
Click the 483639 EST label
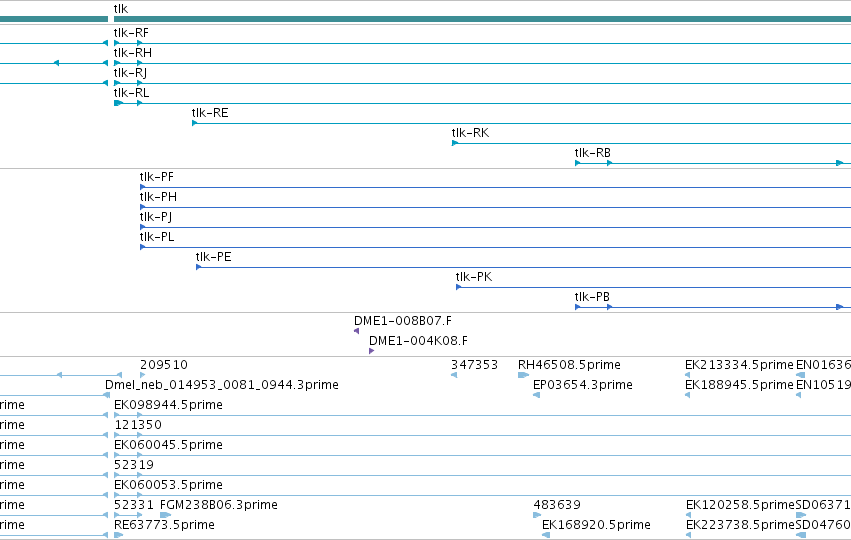tap(557, 506)
